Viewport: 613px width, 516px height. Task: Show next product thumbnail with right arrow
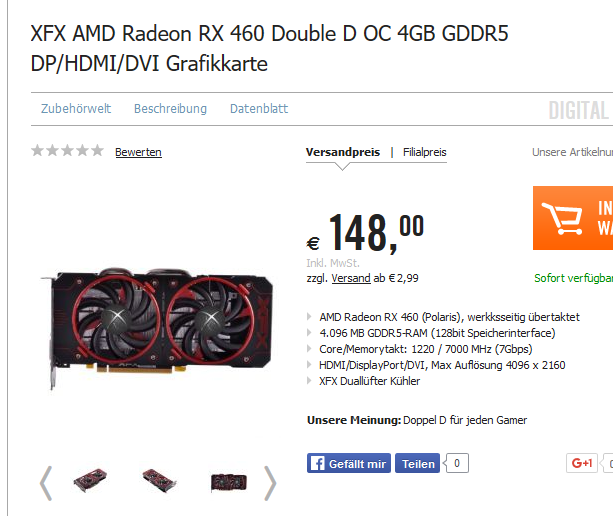(270, 483)
